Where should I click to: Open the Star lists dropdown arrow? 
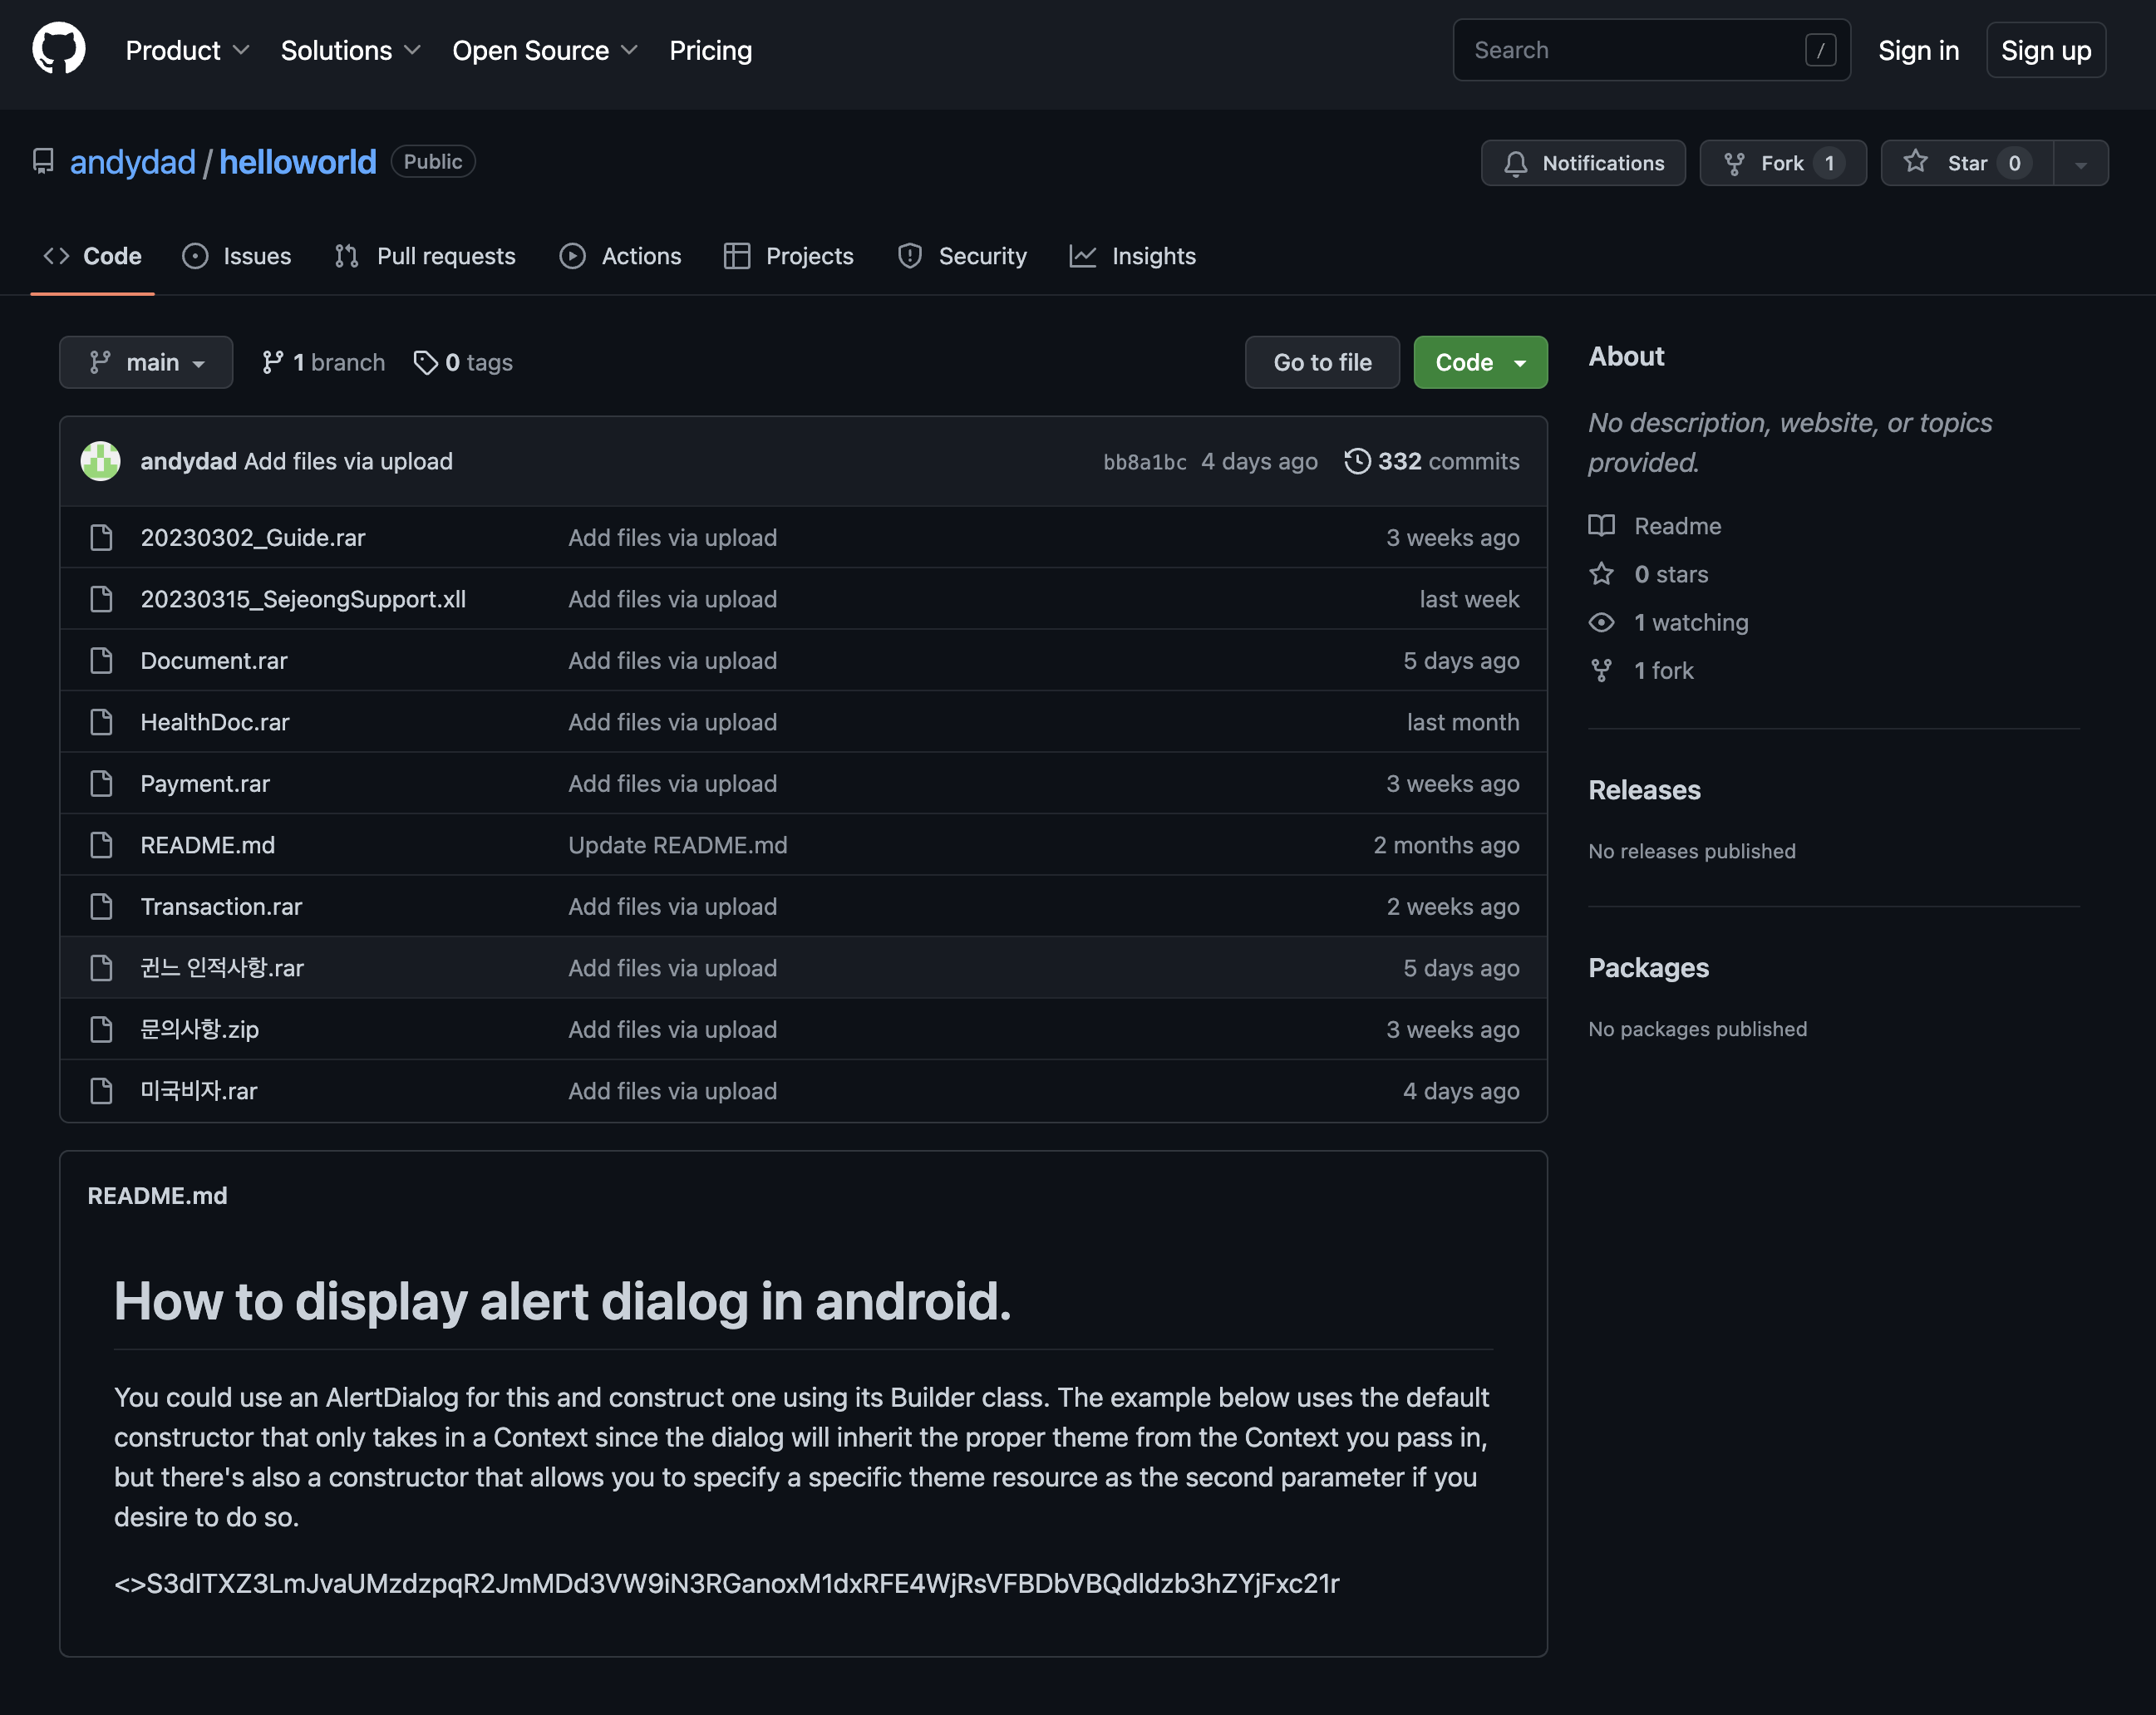pos(2081,163)
